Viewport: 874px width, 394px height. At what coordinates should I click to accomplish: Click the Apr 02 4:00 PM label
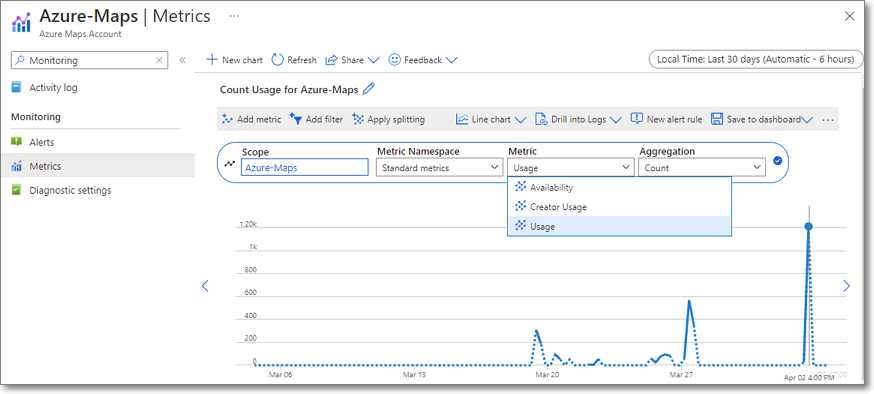(808, 377)
